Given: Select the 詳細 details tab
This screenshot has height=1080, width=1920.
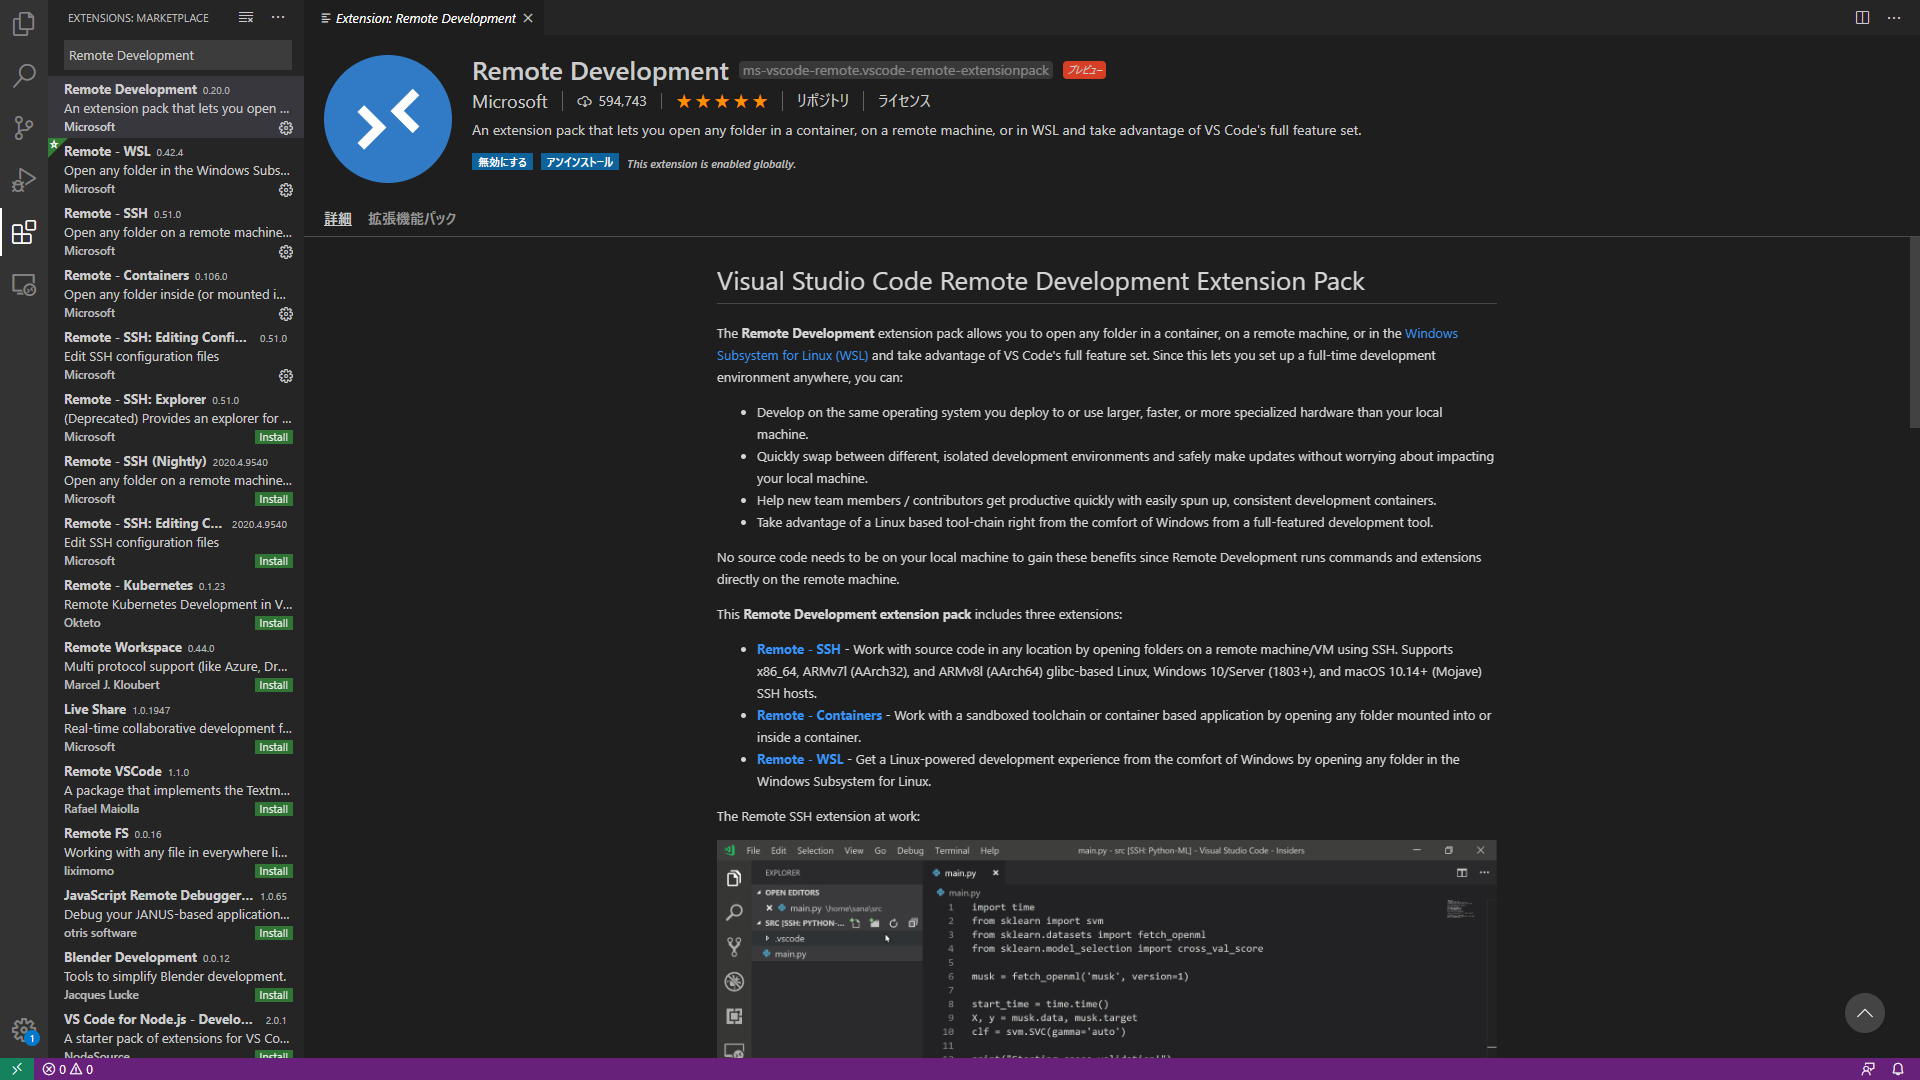Looking at the screenshot, I should (338, 219).
